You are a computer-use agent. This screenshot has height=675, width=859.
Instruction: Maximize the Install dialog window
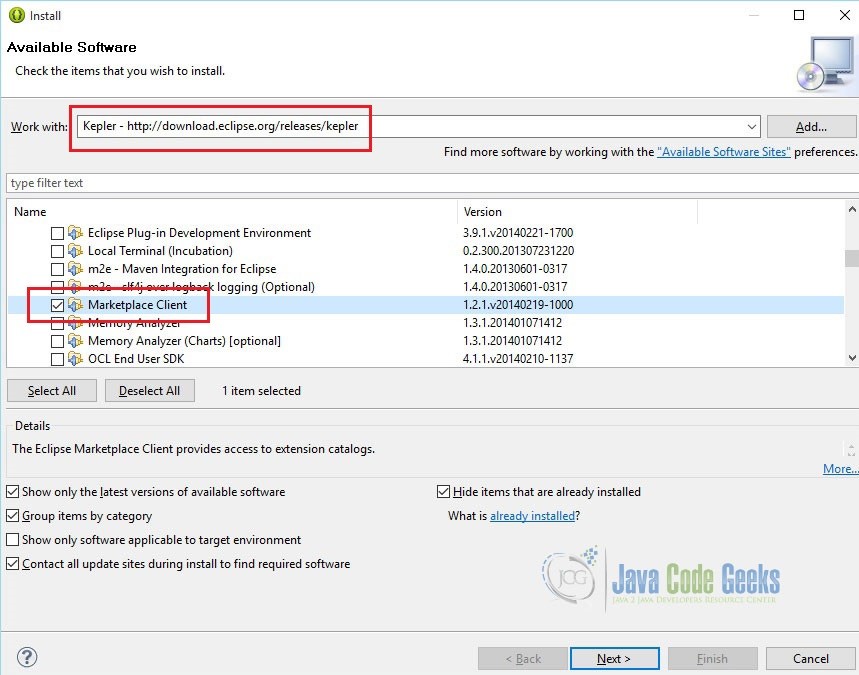pos(799,15)
